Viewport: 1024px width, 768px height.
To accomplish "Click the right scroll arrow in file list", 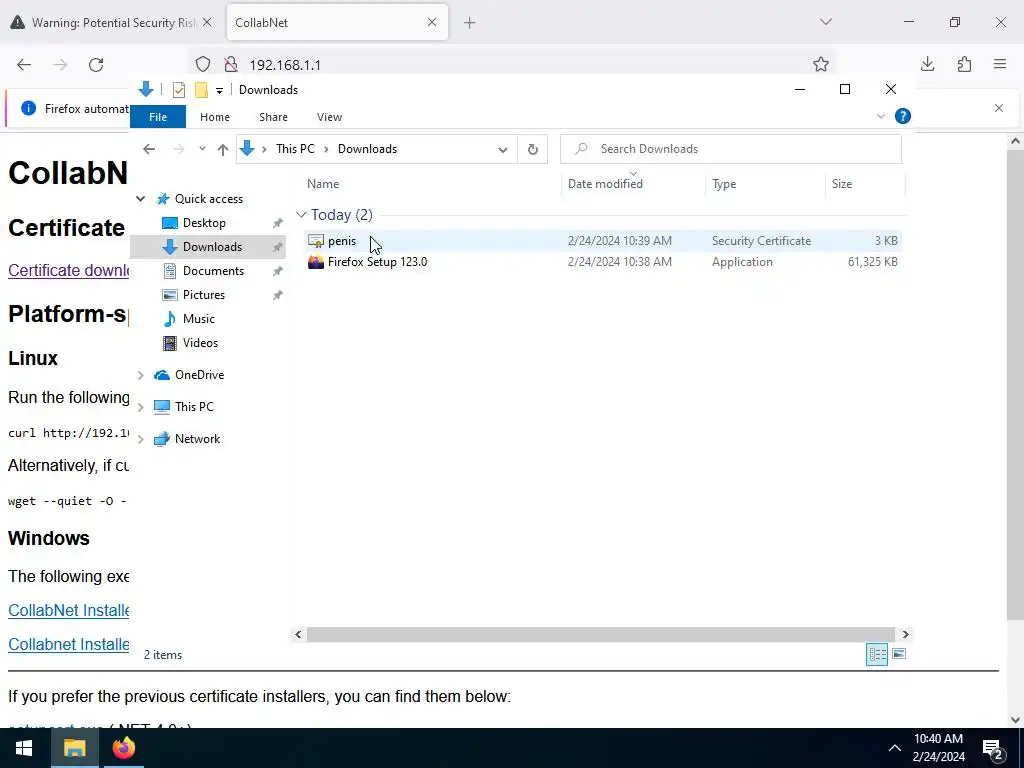I will pyautogui.click(x=905, y=634).
